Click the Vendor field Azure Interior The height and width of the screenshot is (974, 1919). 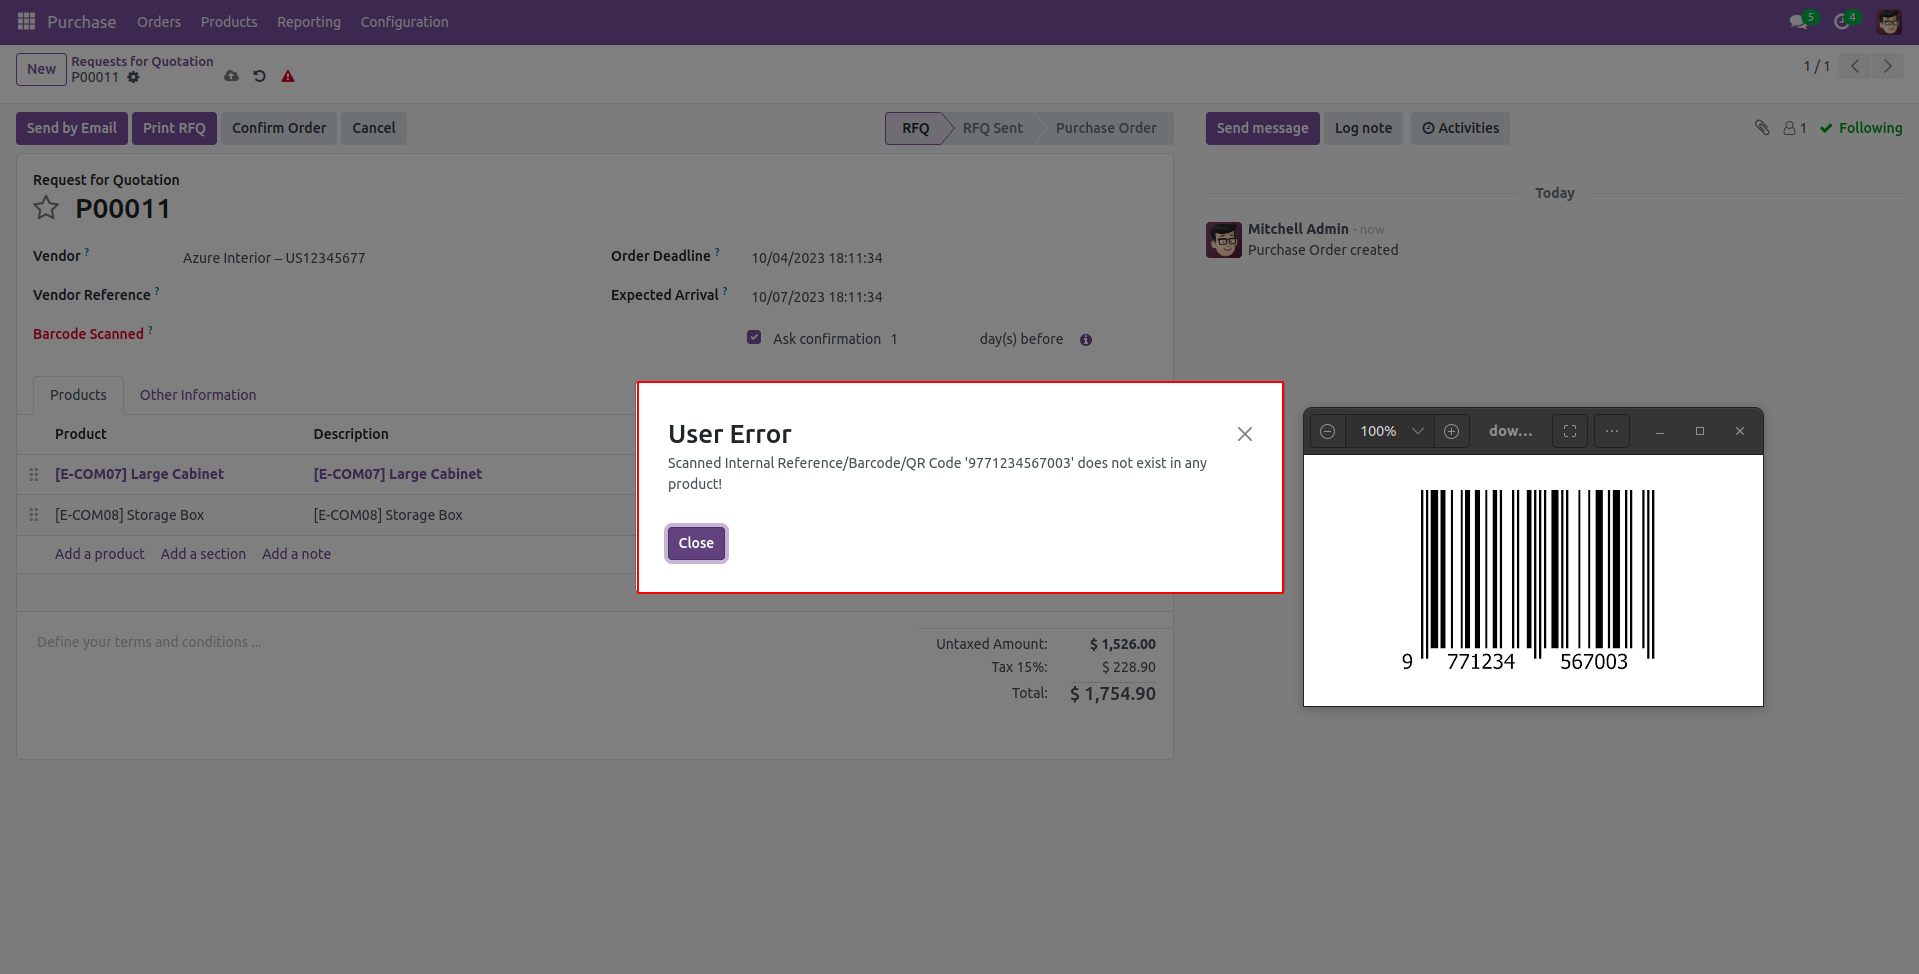coord(273,258)
